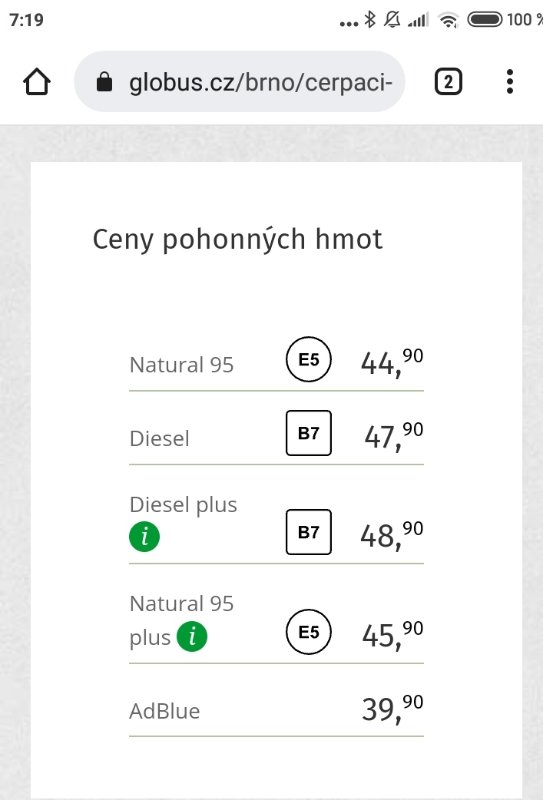Tap the B7 badge in the Diesel plus row
The height and width of the screenshot is (800, 543).
tap(309, 532)
